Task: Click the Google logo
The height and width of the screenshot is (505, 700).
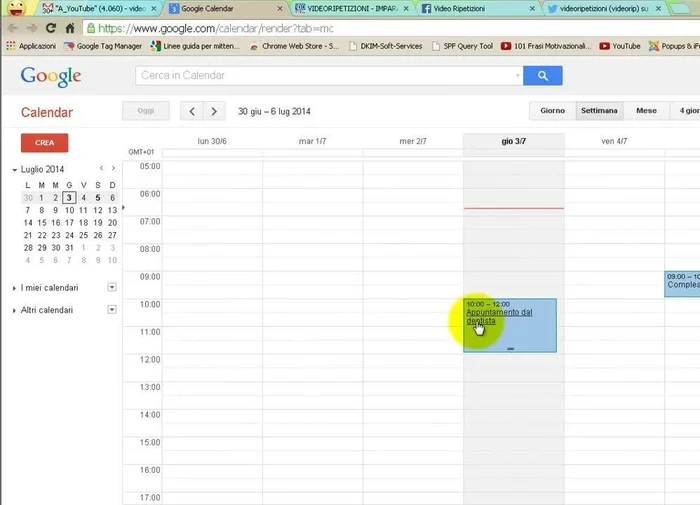Action: [50, 76]
